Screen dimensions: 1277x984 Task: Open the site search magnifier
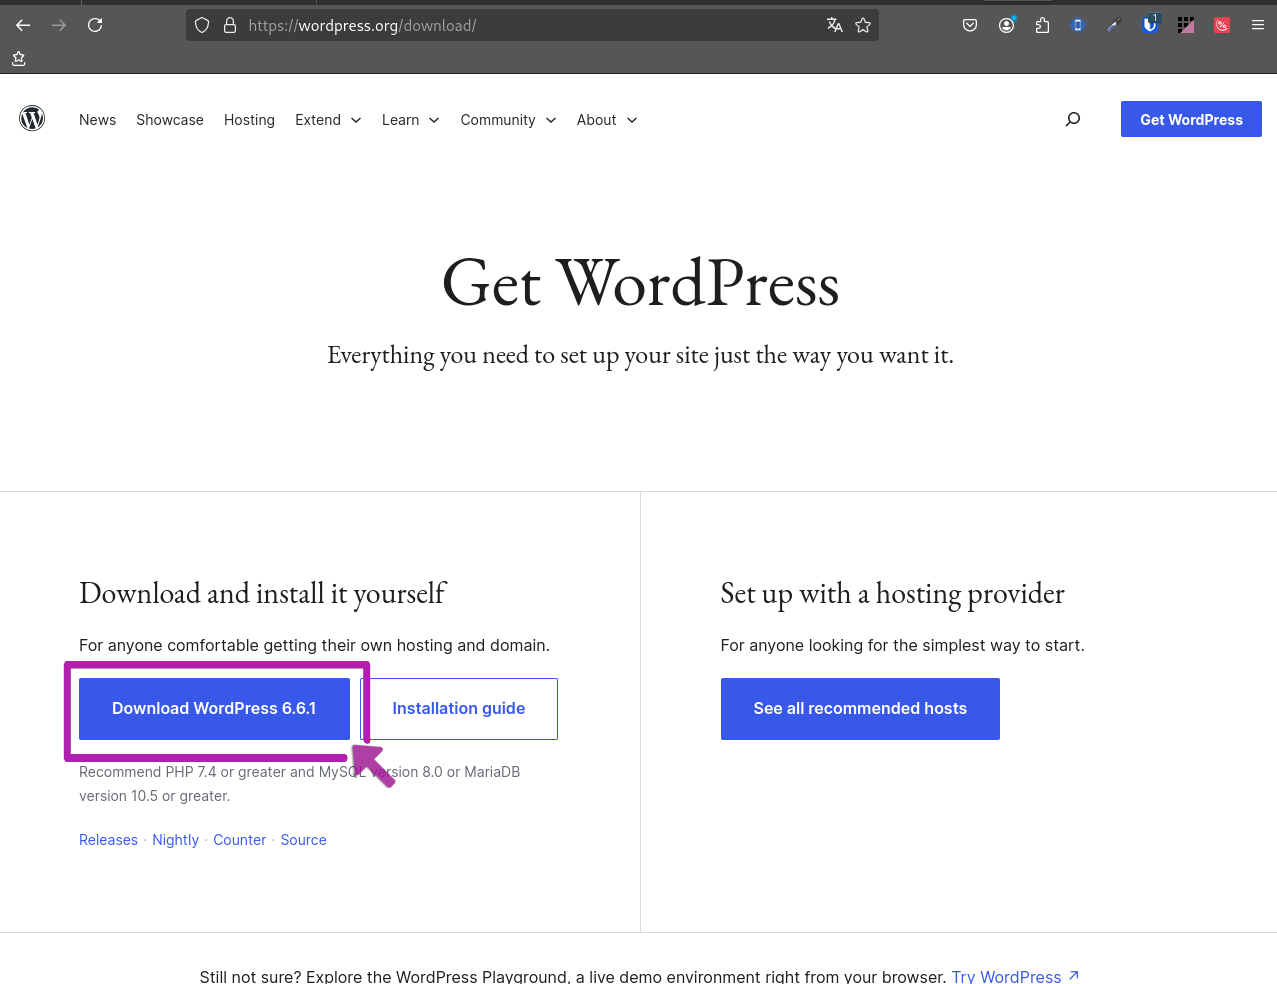point(1073,119)
